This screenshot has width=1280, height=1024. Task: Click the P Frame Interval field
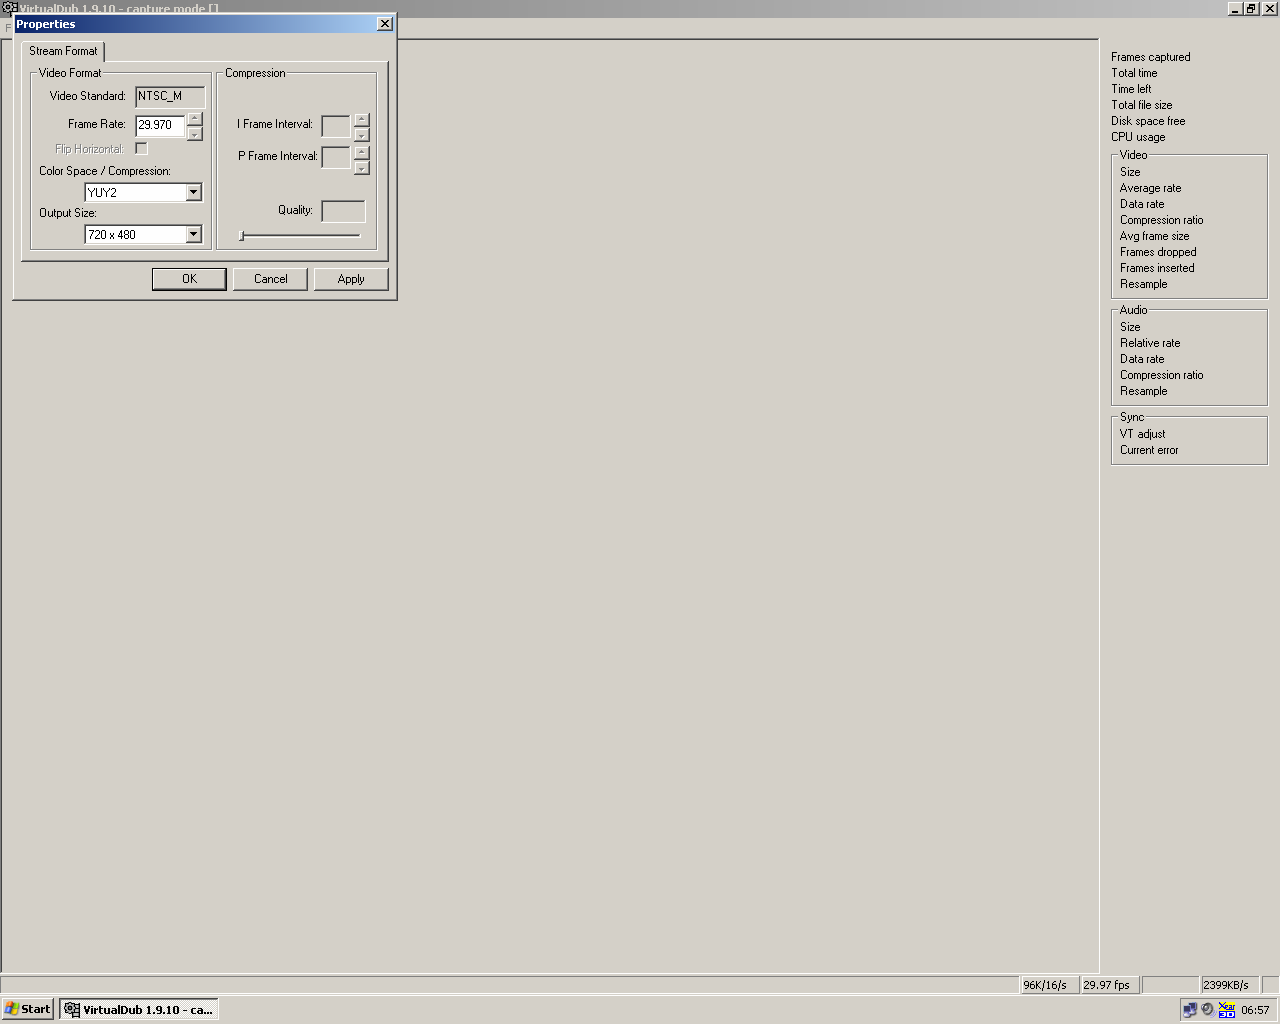[x=336, y=158]
